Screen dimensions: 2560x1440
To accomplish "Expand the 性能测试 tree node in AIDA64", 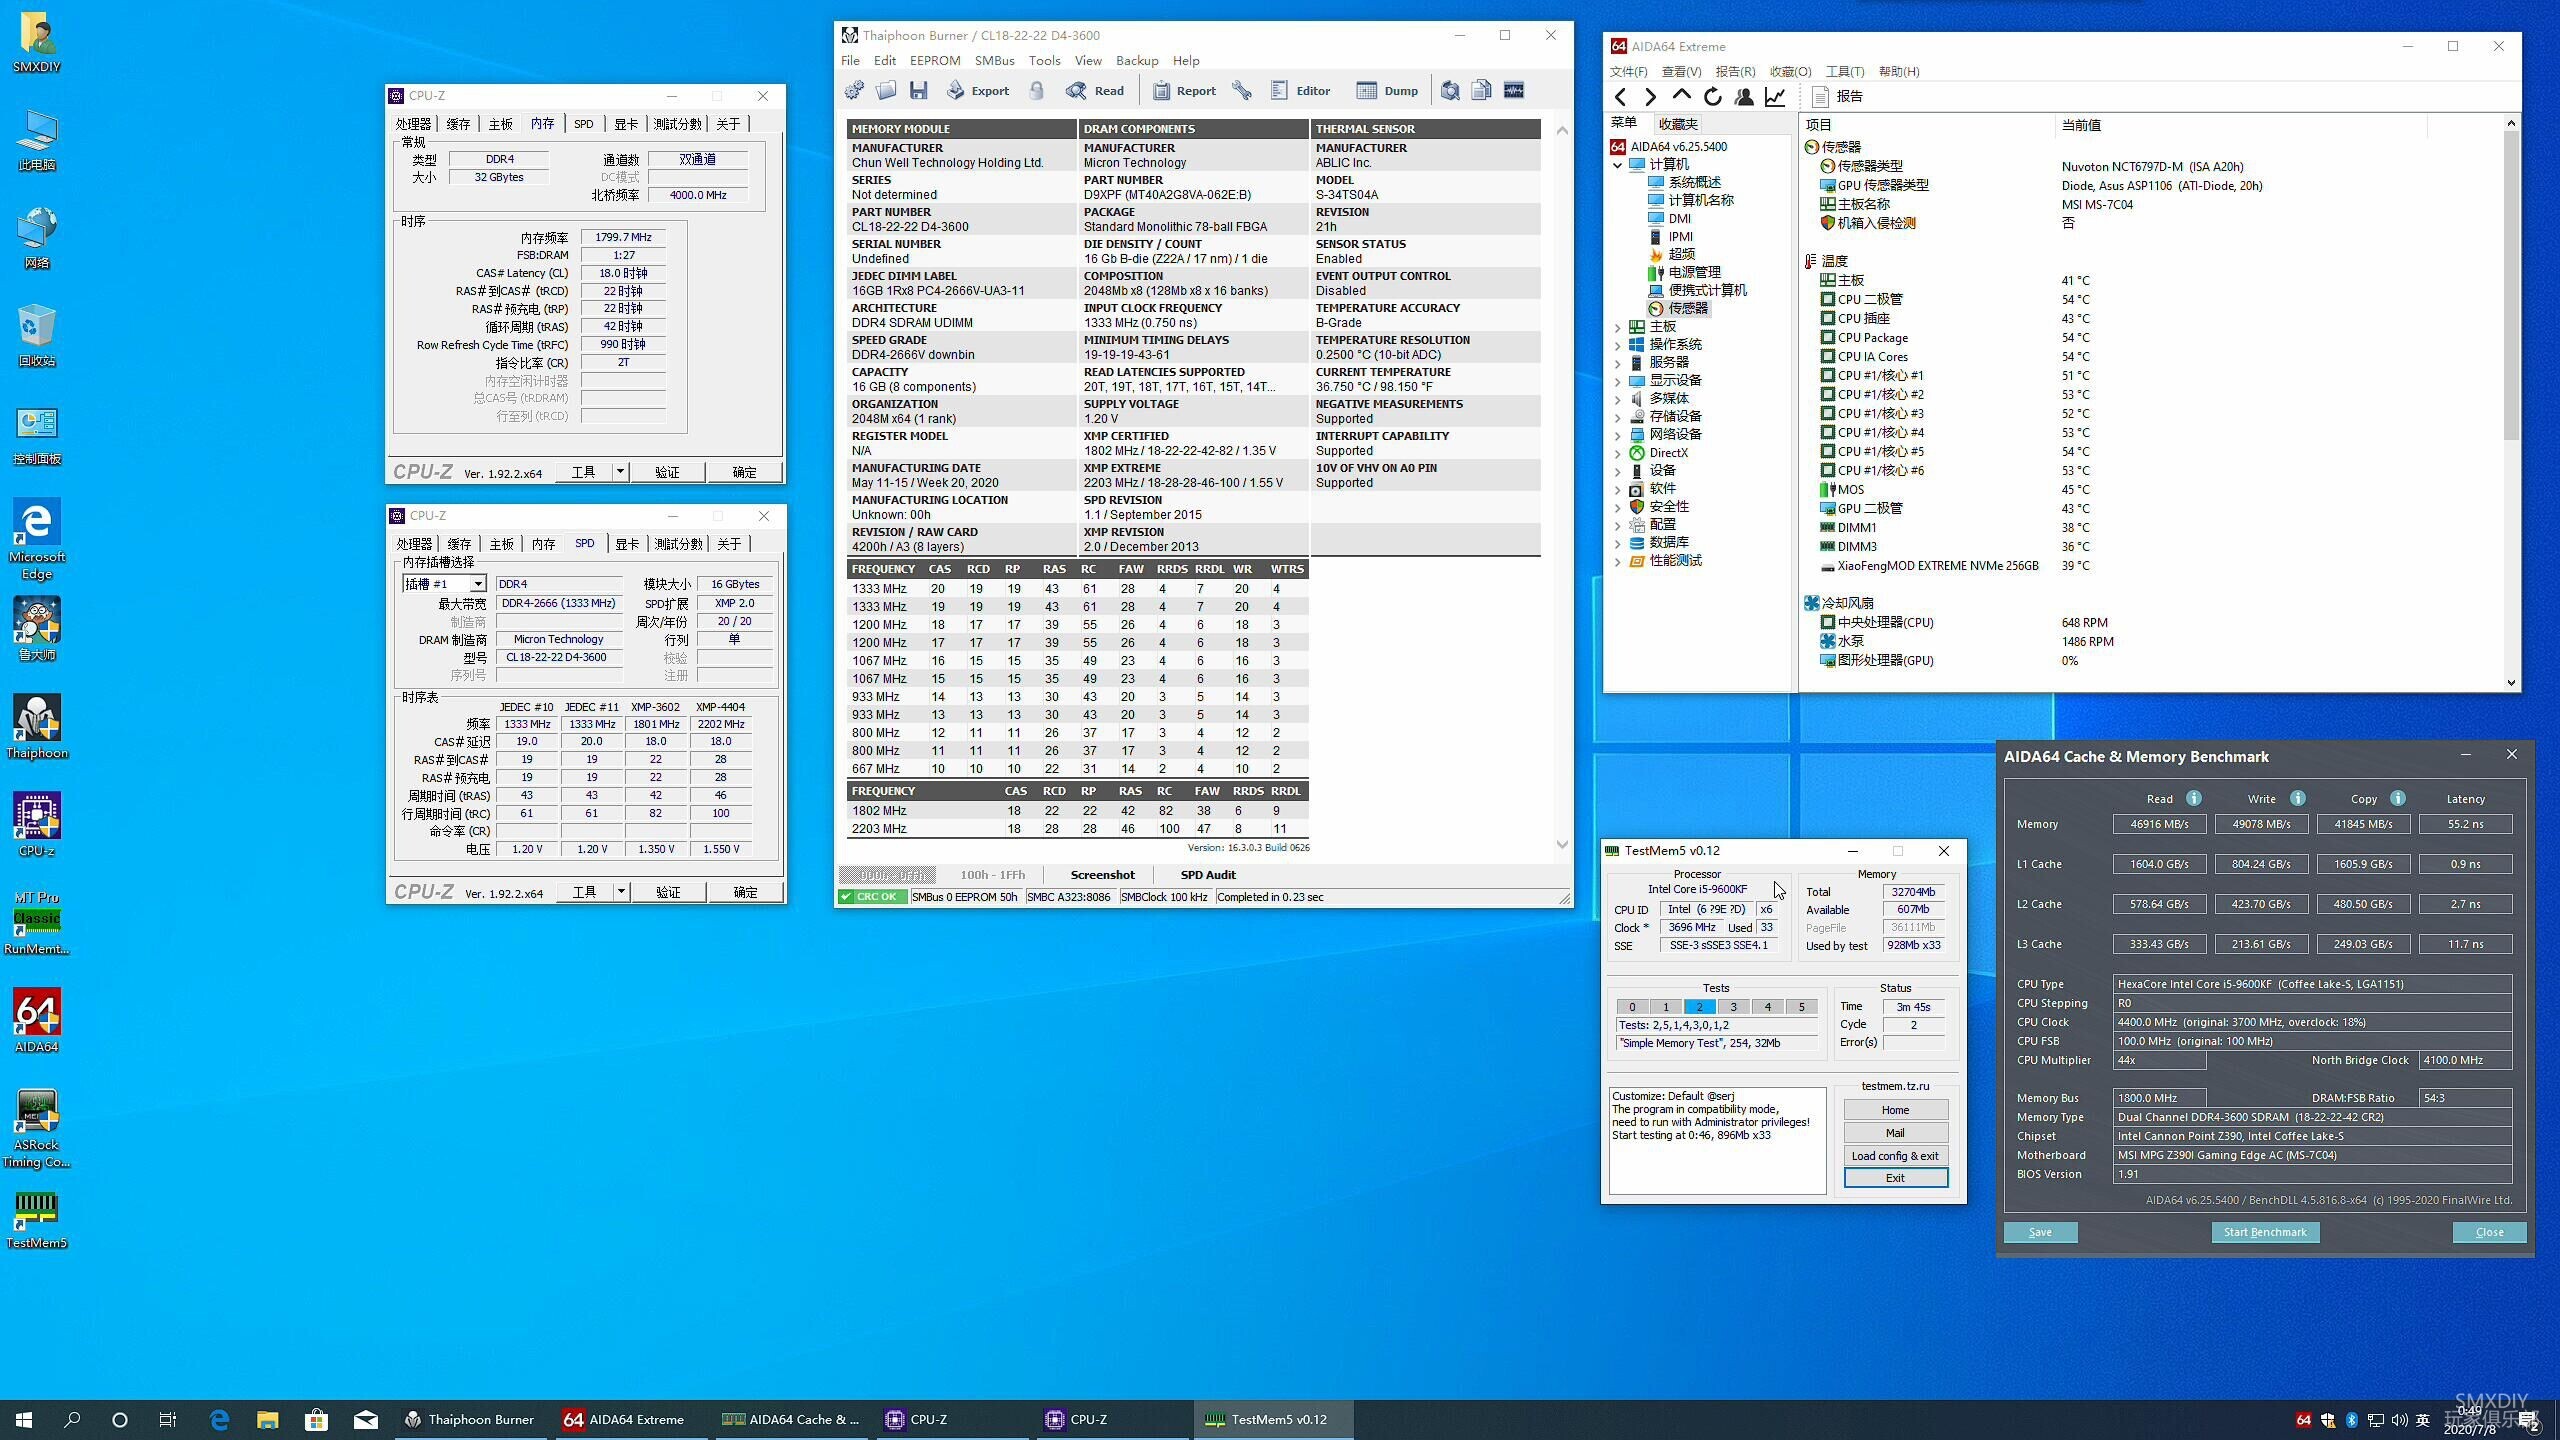I will coord(1618,561).
